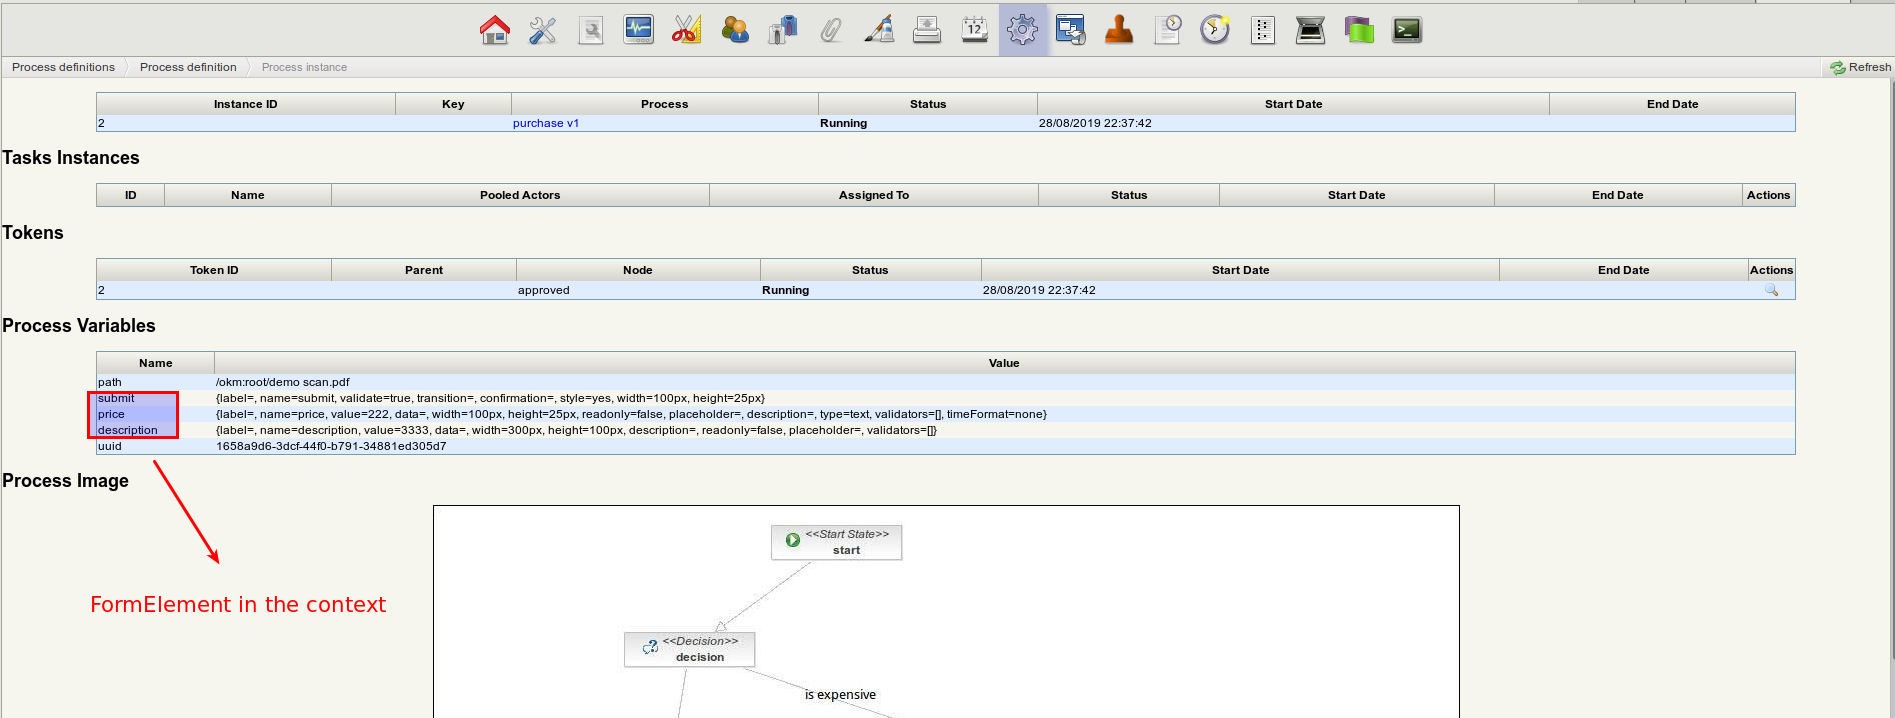Open the calendar icon showing 12
Screen dimensions: 1895x718
coord(974,30)
